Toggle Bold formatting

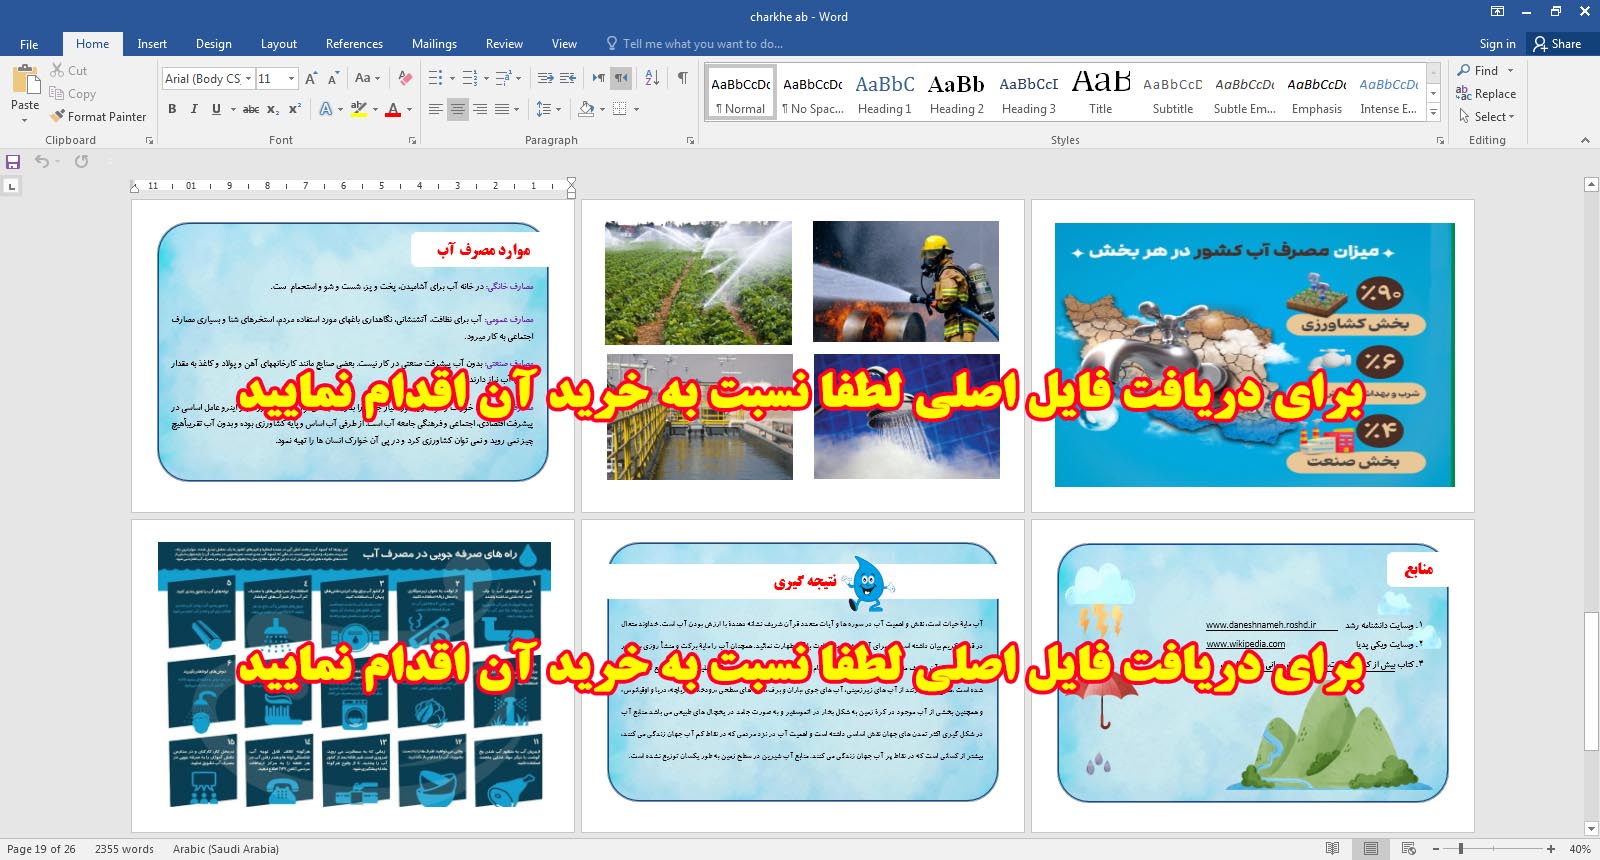point(172,109)
